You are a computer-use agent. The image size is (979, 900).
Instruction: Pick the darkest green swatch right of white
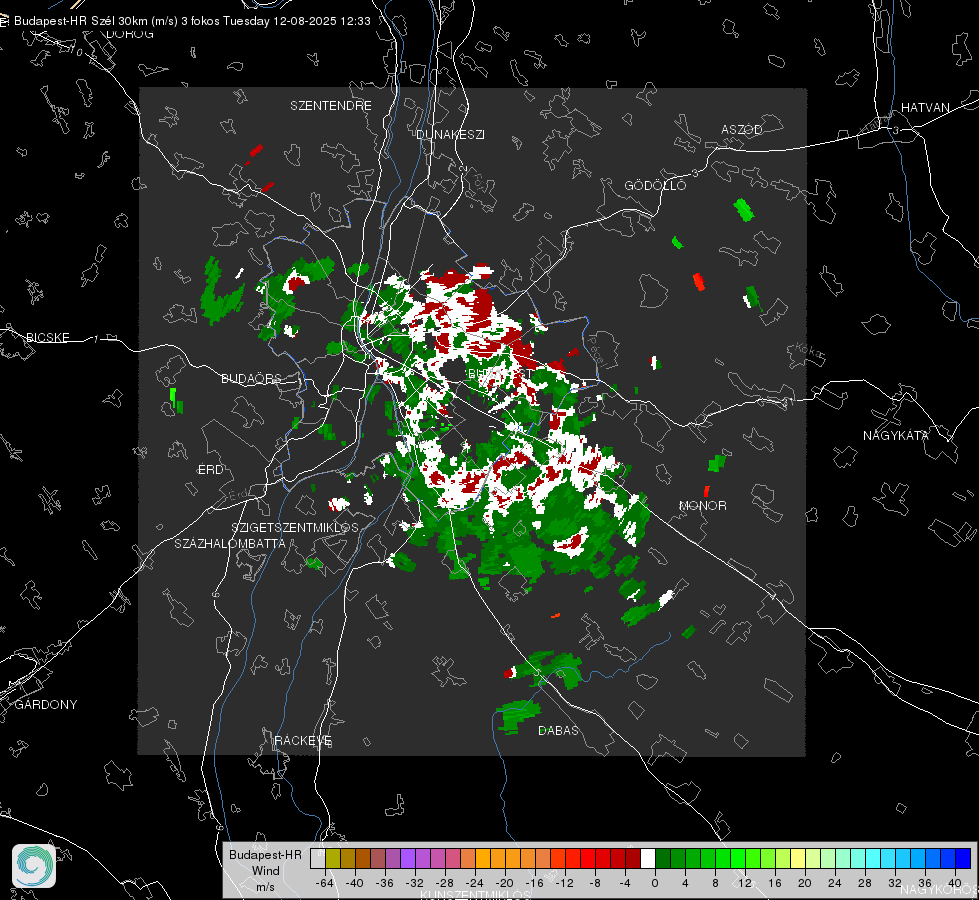pyautogui.click(x=663, y=858)
